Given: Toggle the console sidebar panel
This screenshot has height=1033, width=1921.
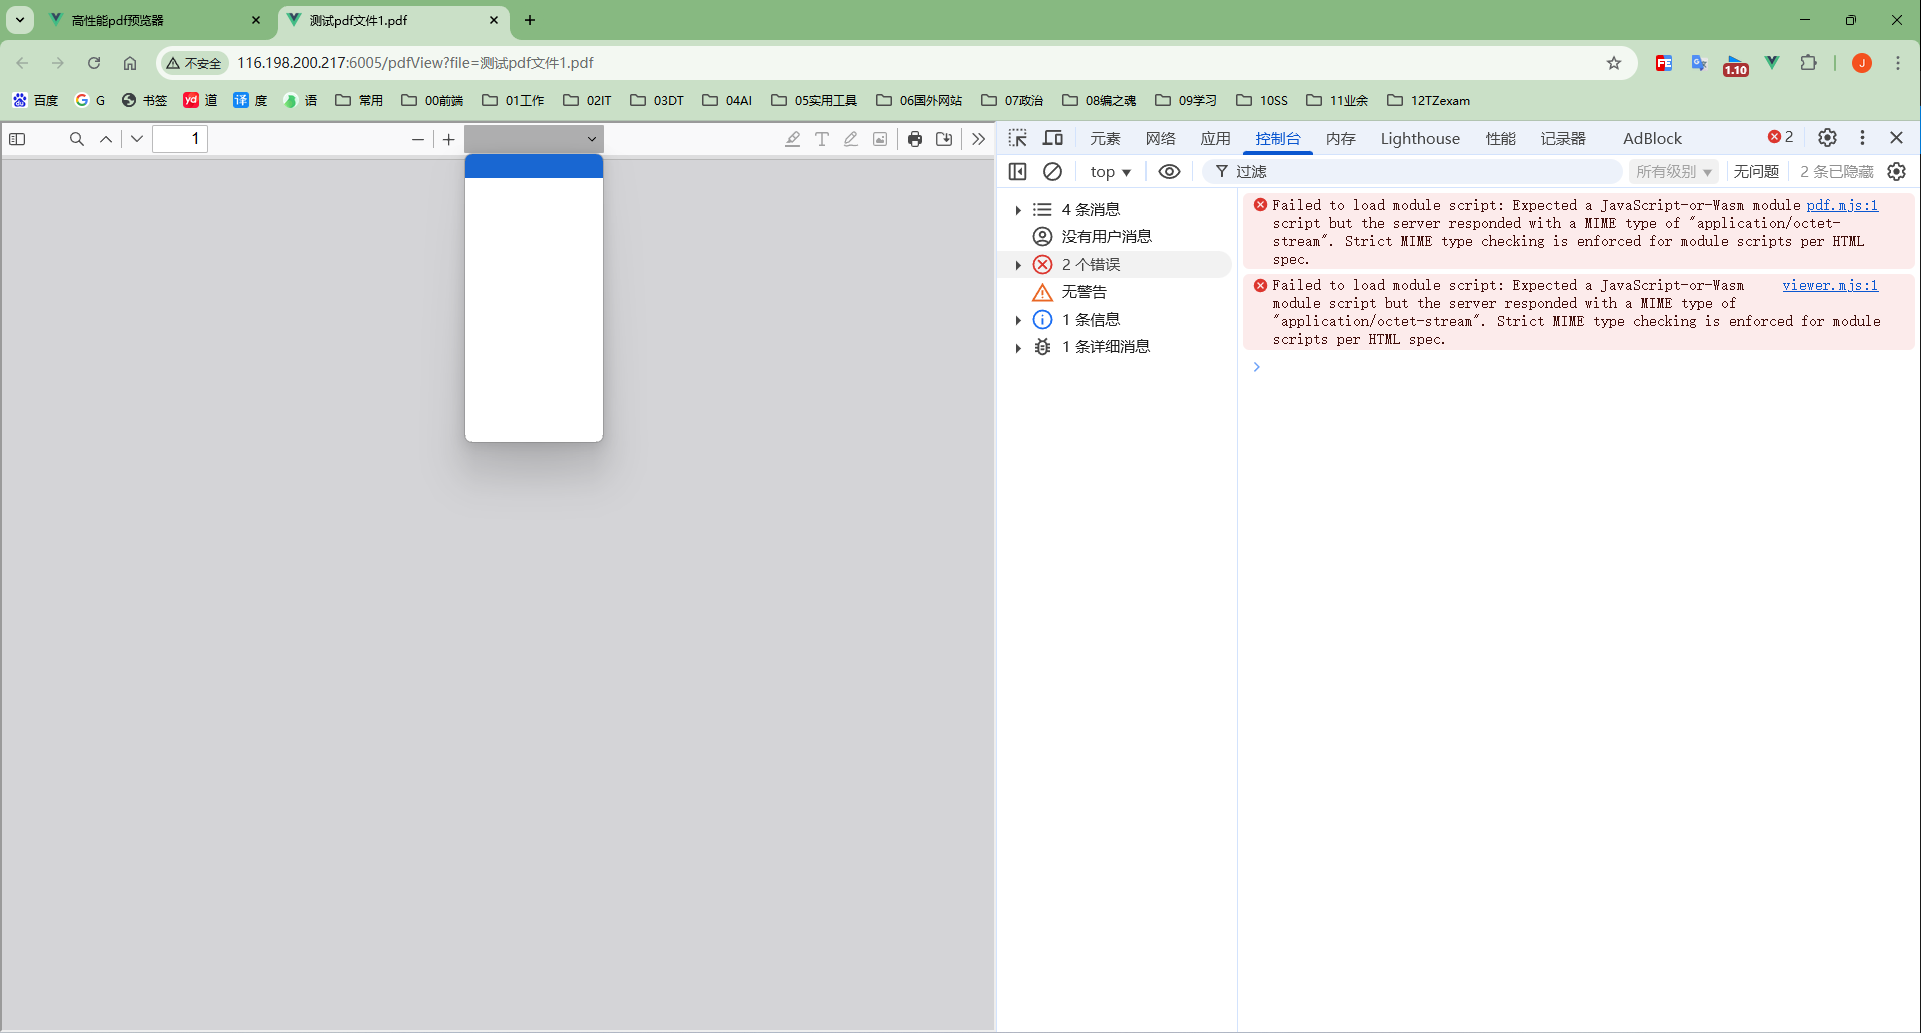Looking at the screenshot, I should 1018,172.
